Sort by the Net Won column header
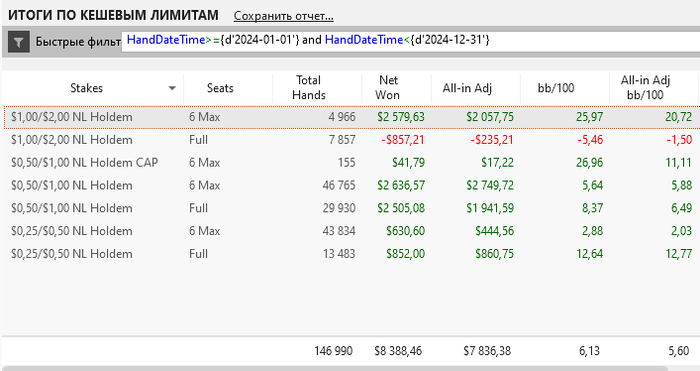The height and width of the screenshot is (371, 700). pyautogui.click(x=388, y=88)
